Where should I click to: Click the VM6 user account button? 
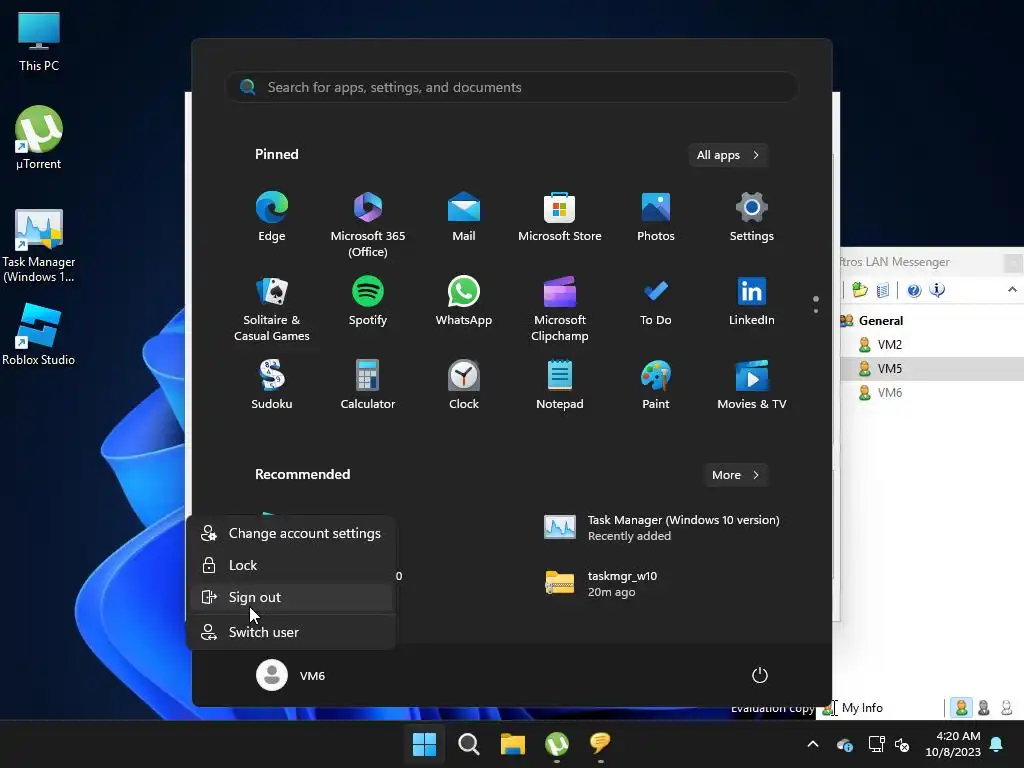(x=291, y=675)
